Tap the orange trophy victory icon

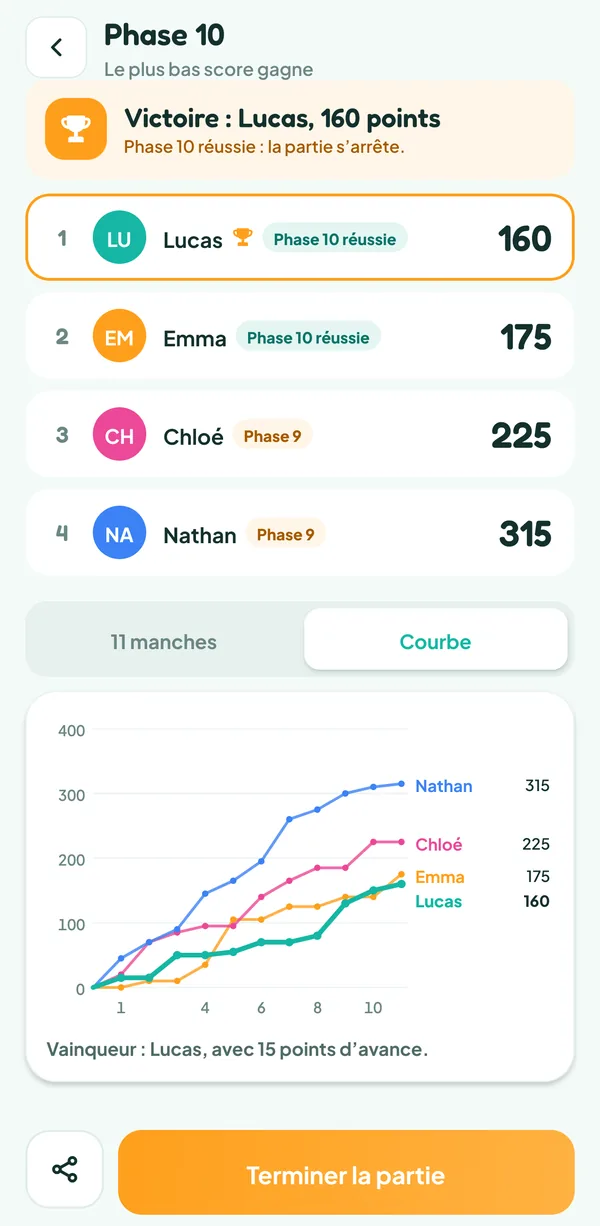[76, 129]
